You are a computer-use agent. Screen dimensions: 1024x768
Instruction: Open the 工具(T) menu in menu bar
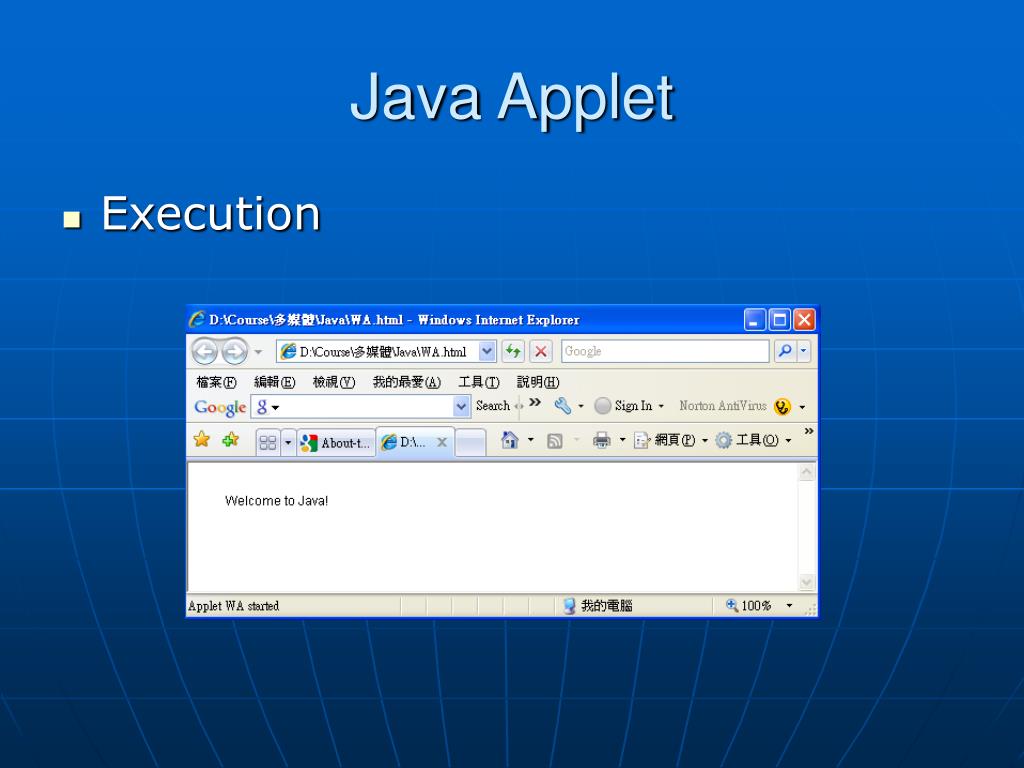click(479, 382)
